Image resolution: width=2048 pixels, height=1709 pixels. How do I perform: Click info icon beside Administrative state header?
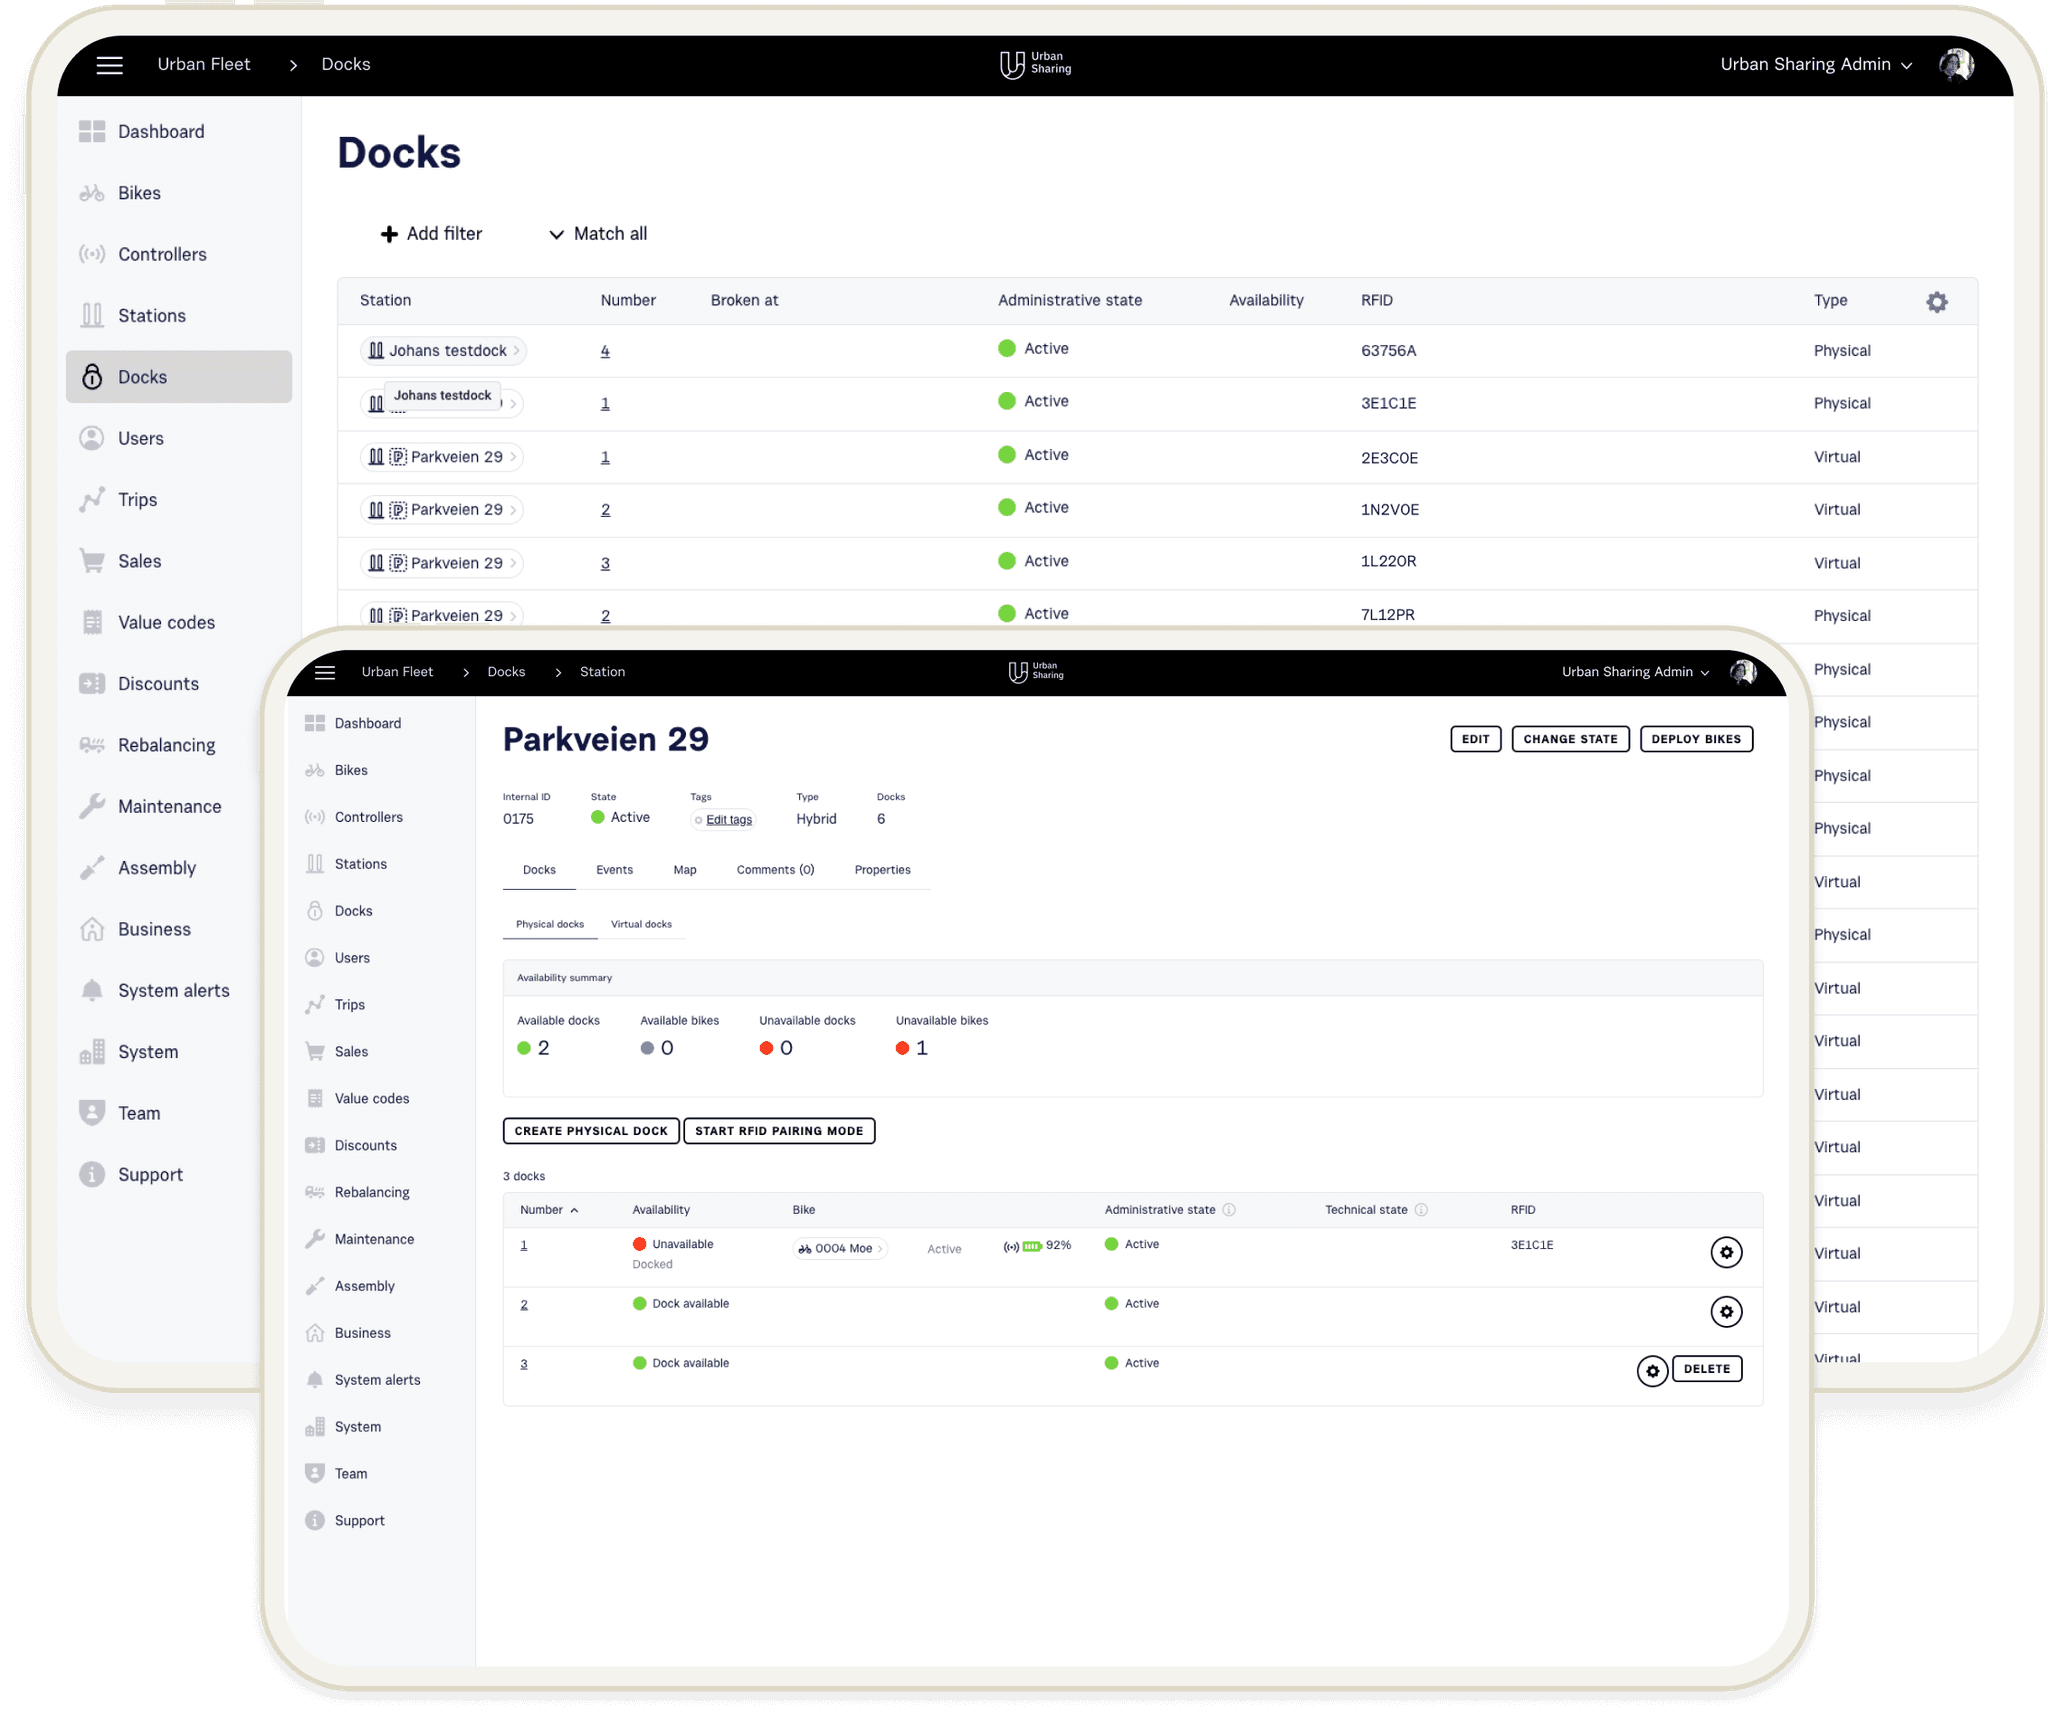pyautogui.click(x=1229, y=1210)
